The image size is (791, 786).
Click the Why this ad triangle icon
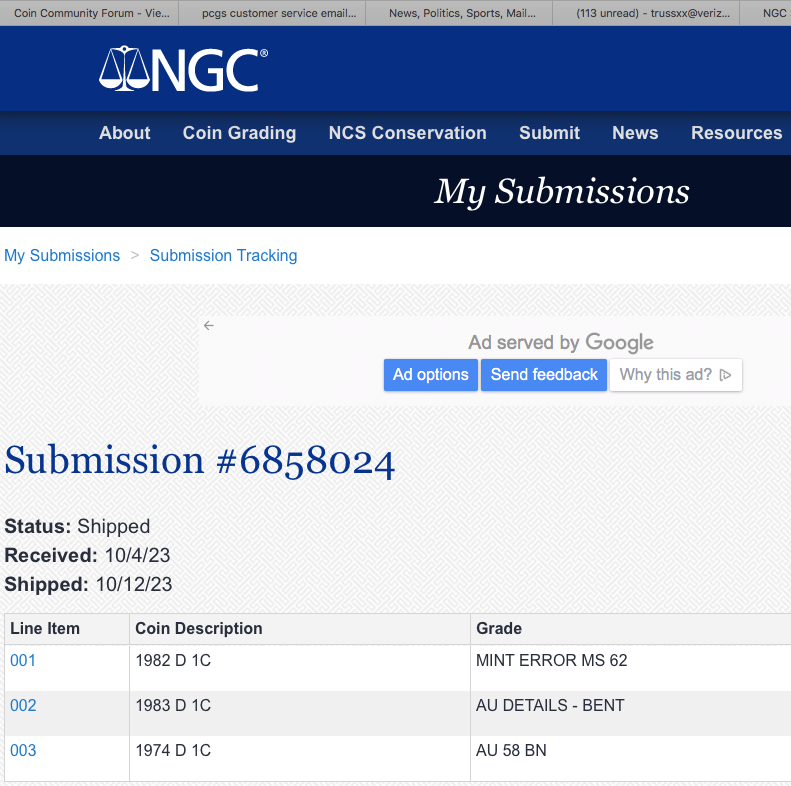pyautogui.click(x=726, y=375)
